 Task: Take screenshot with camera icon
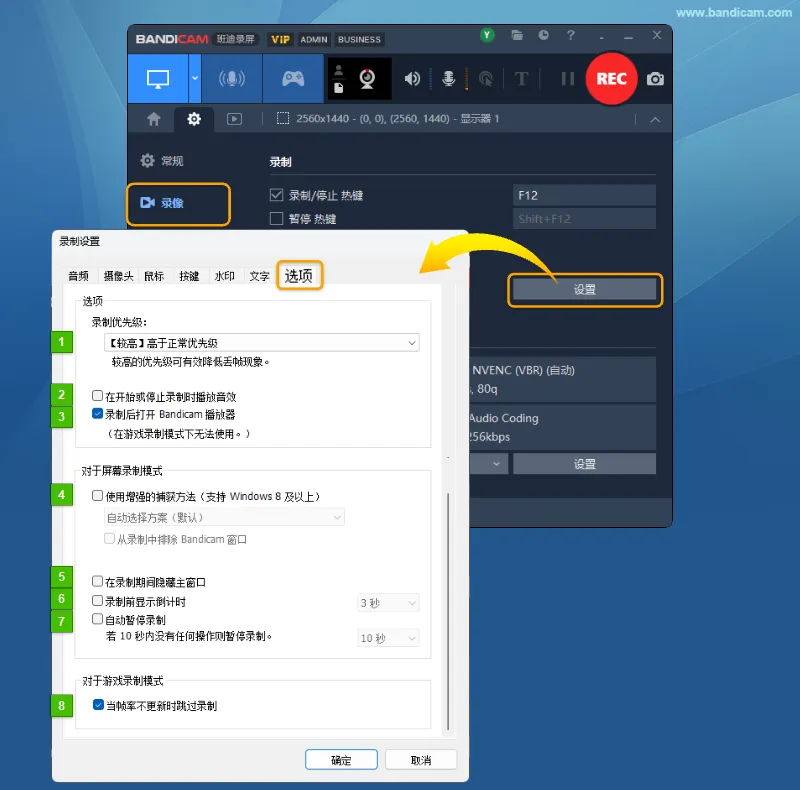coord(655,79)
